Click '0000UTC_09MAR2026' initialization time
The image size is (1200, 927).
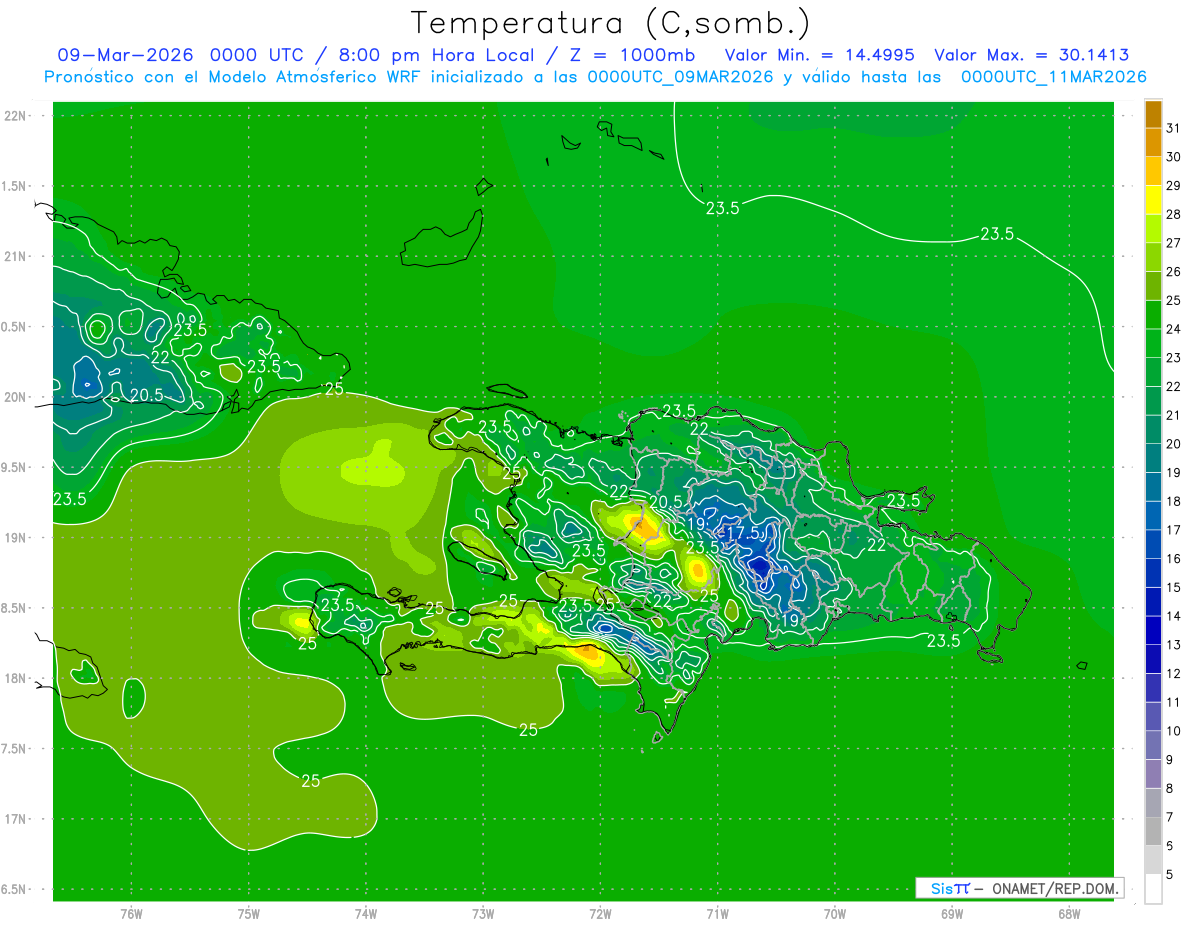tap(680, 77)
